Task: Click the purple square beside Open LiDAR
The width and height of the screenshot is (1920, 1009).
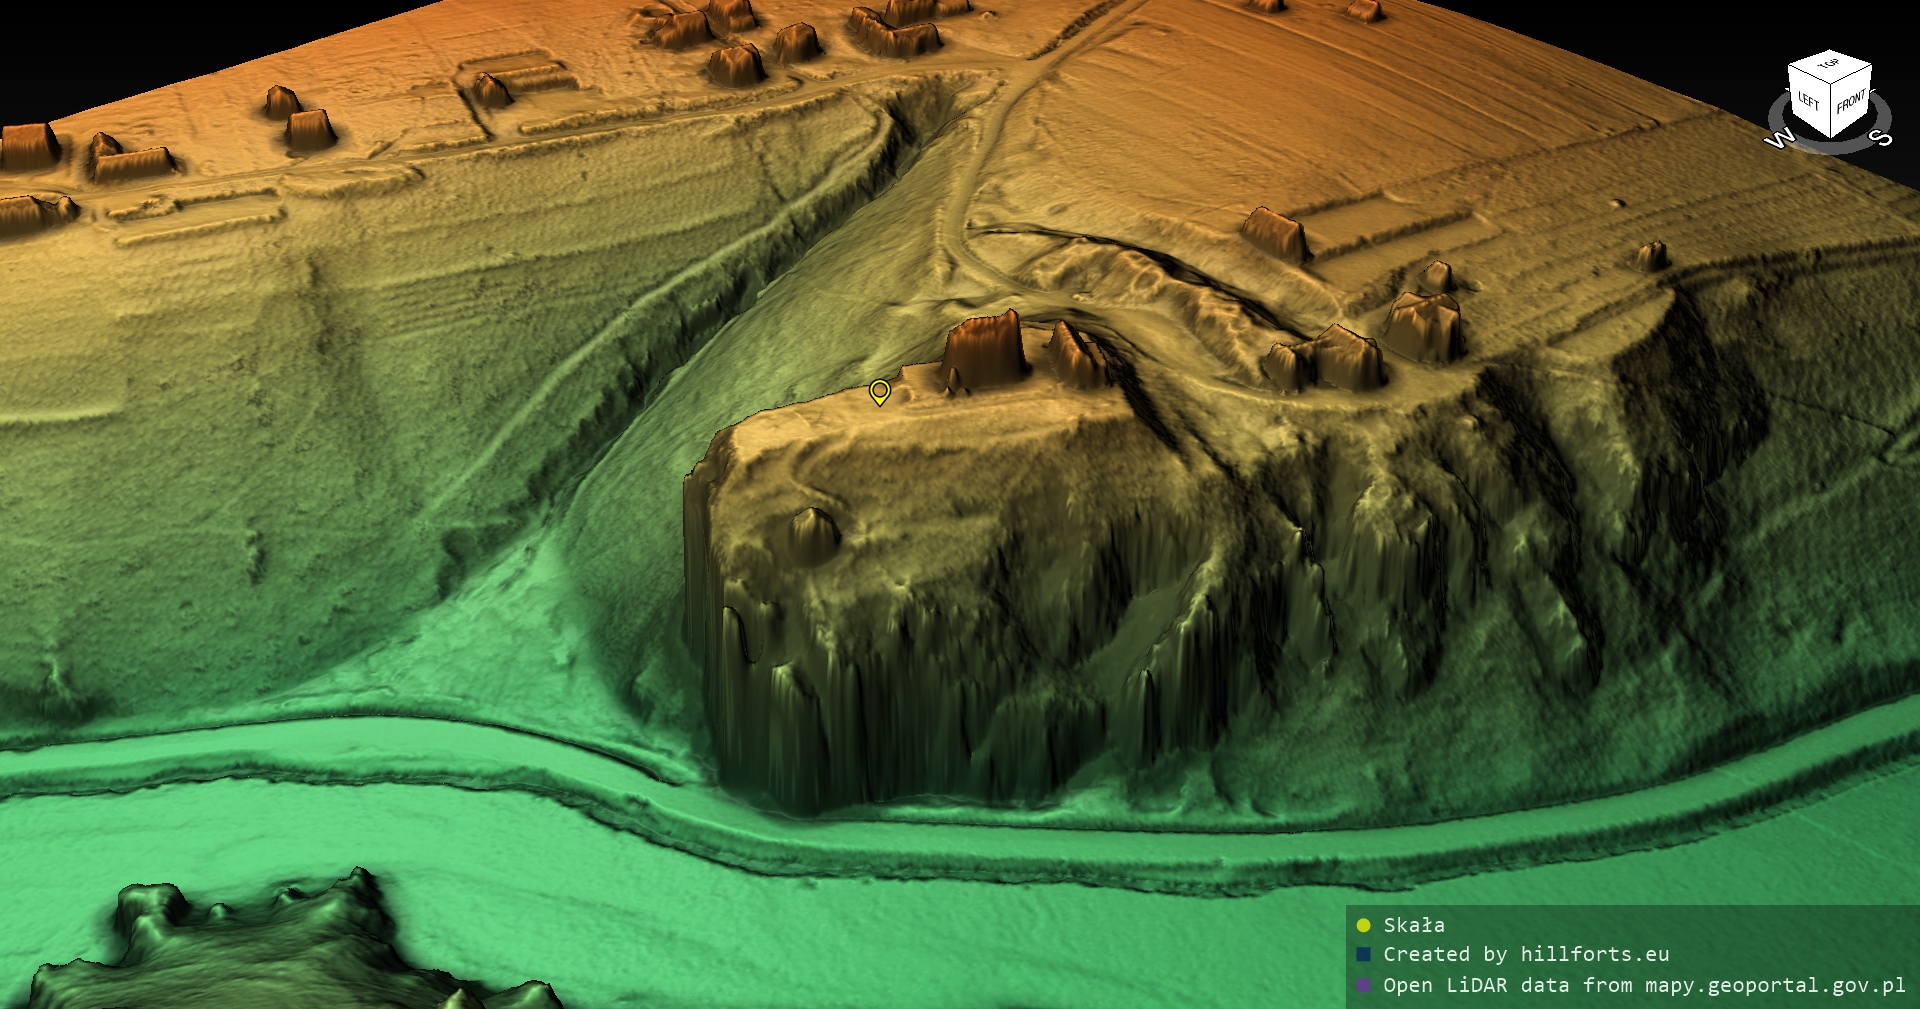Action: click(x=1363, y=985)
